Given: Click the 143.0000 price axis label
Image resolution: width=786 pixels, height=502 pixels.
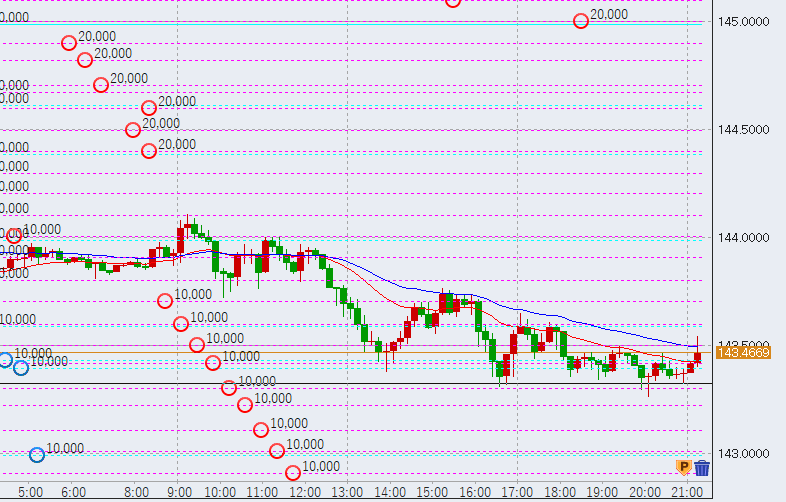Looking at the screenshot, I should tap(743, 454).
